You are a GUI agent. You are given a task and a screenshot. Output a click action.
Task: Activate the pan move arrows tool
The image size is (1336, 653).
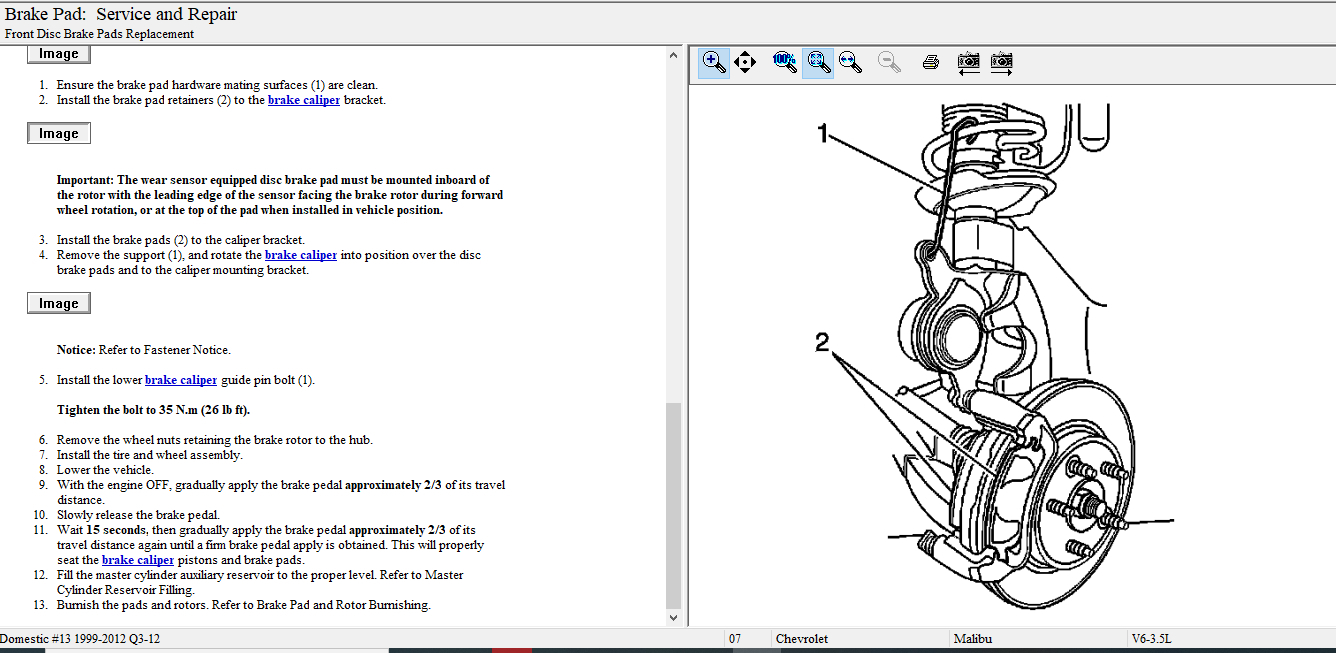744,62
